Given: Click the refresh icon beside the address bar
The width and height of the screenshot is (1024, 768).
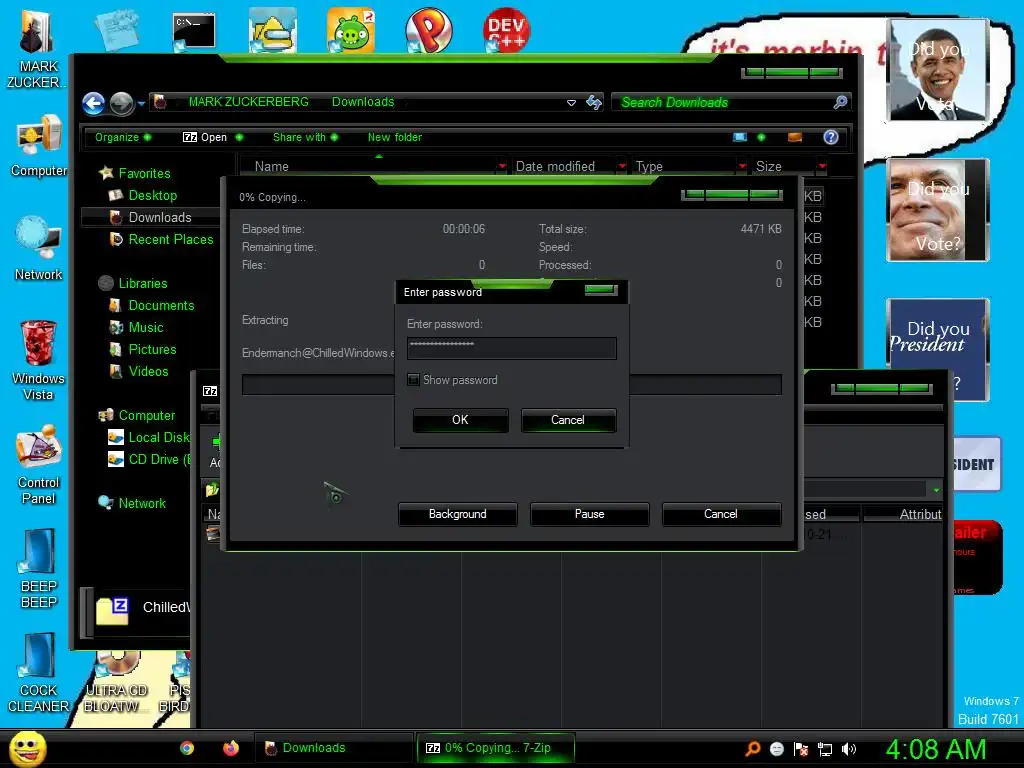Looking at the screenshot, I should click(594, 103).
